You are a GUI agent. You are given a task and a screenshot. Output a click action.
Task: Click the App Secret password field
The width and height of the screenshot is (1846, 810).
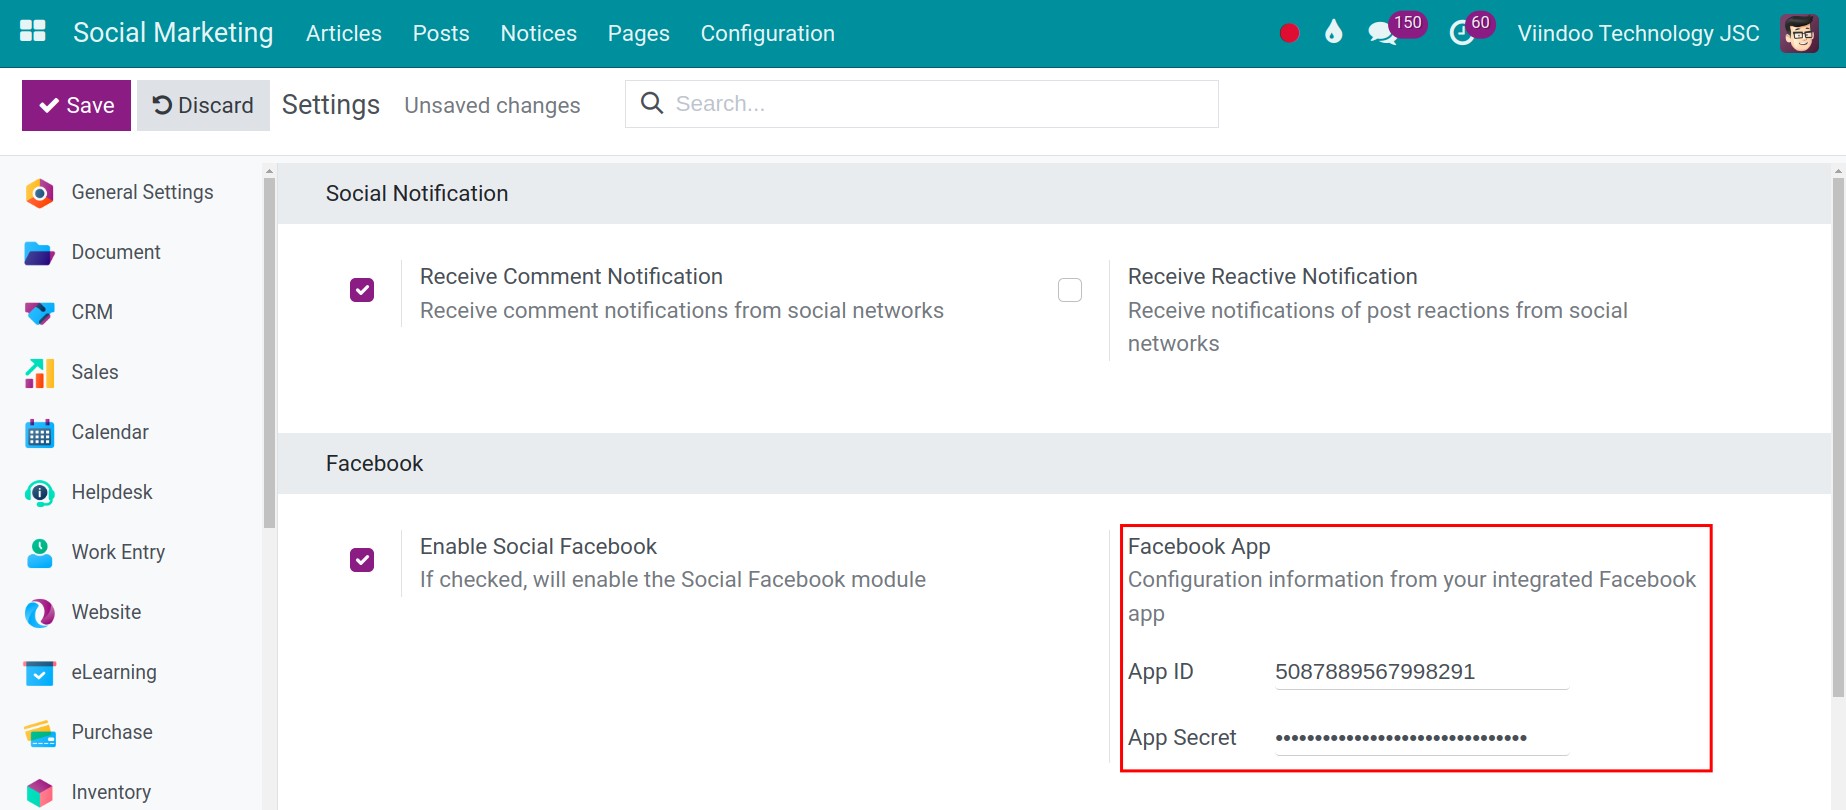click(x=1421, y=738)
